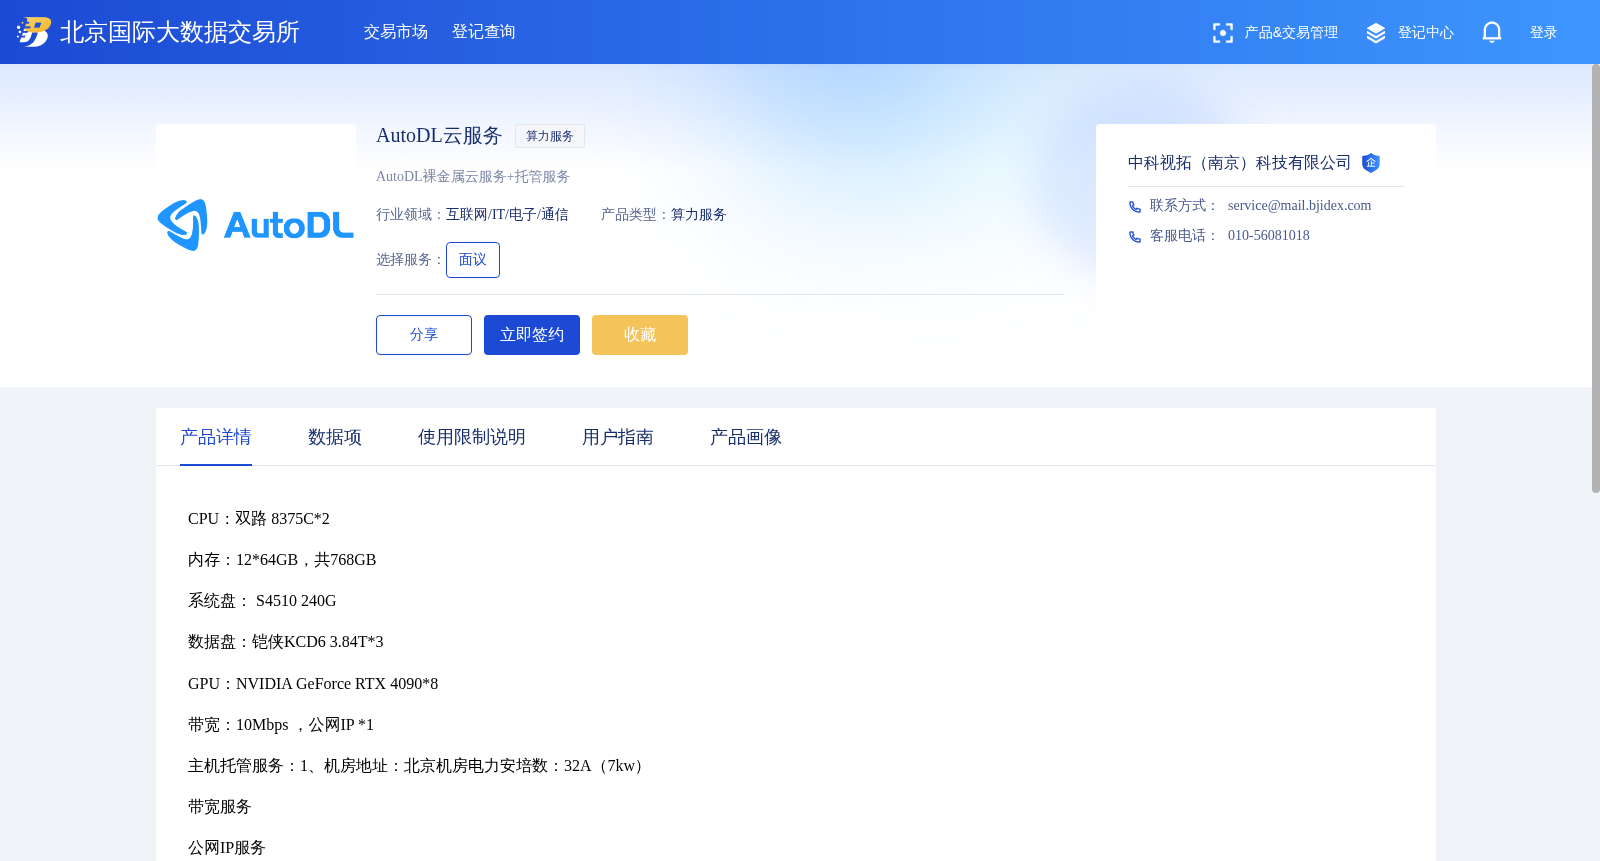The width and height of the screenshot is (1600, 861).
Task: Open 登记查询 in the top navigation
Action: [484, 32]
